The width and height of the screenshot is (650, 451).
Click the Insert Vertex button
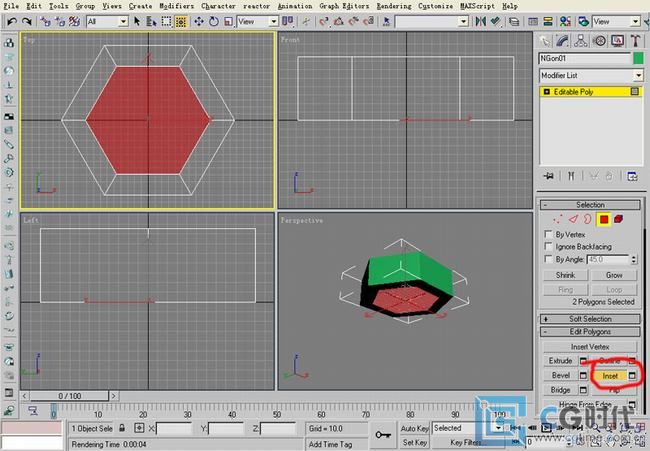(x=590, y=347)
